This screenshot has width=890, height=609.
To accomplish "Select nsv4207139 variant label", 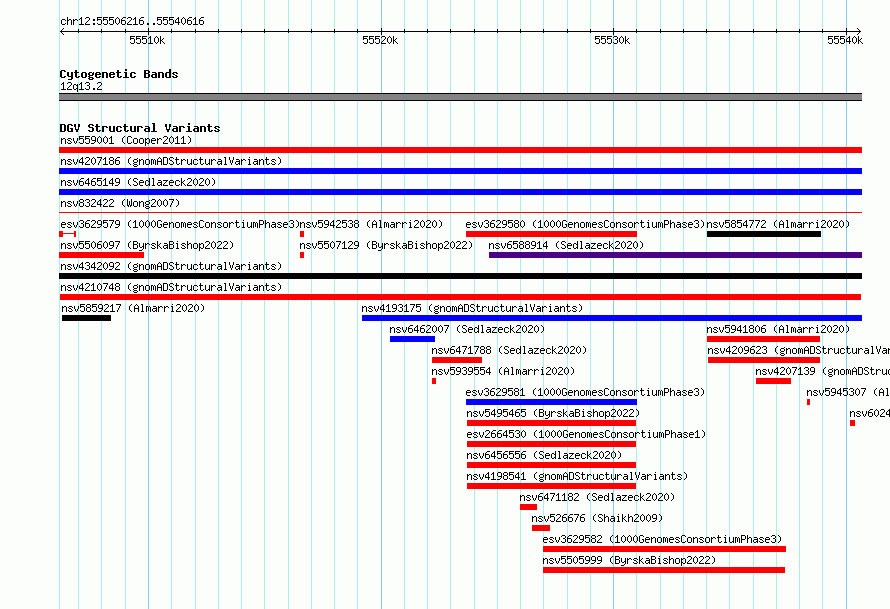I will coord(822,371).
